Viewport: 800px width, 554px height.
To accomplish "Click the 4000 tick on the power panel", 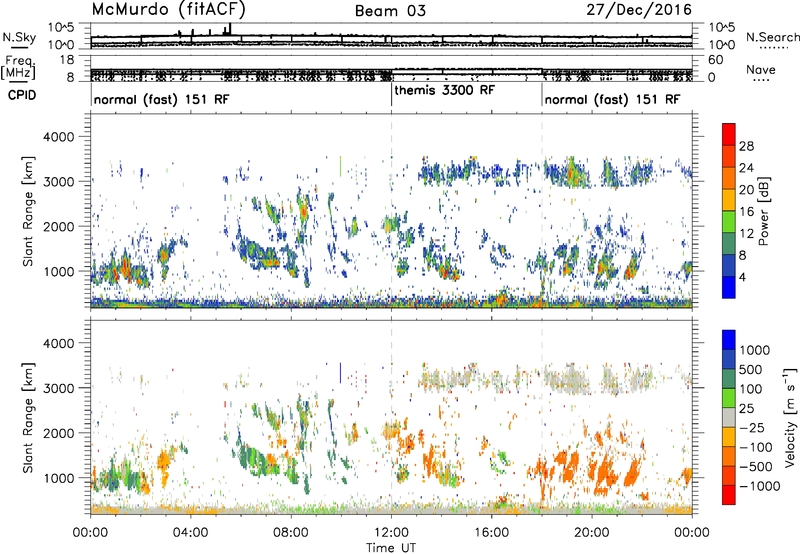I will pos(61,137).
